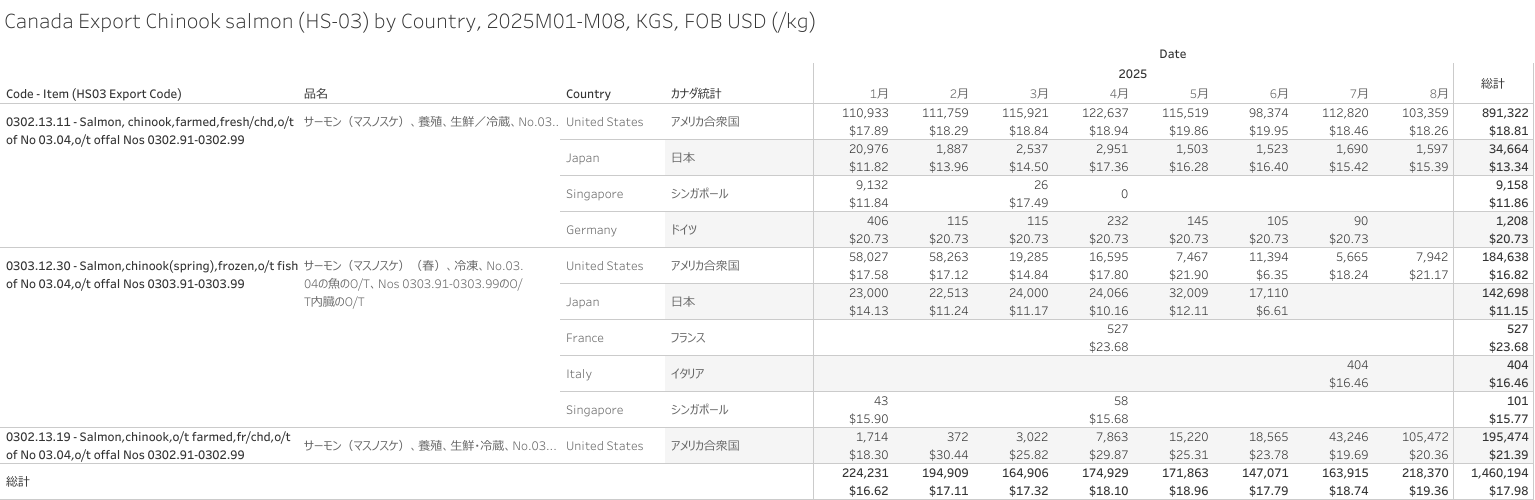
Task: Select the 0303.12.30 frozen chinook row label
Action: 152,275
